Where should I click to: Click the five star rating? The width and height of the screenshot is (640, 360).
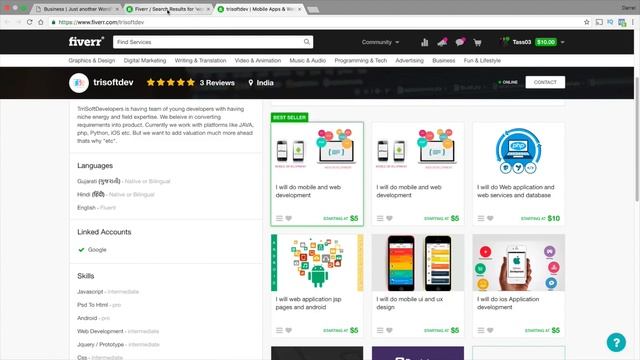tap(171, 82)
